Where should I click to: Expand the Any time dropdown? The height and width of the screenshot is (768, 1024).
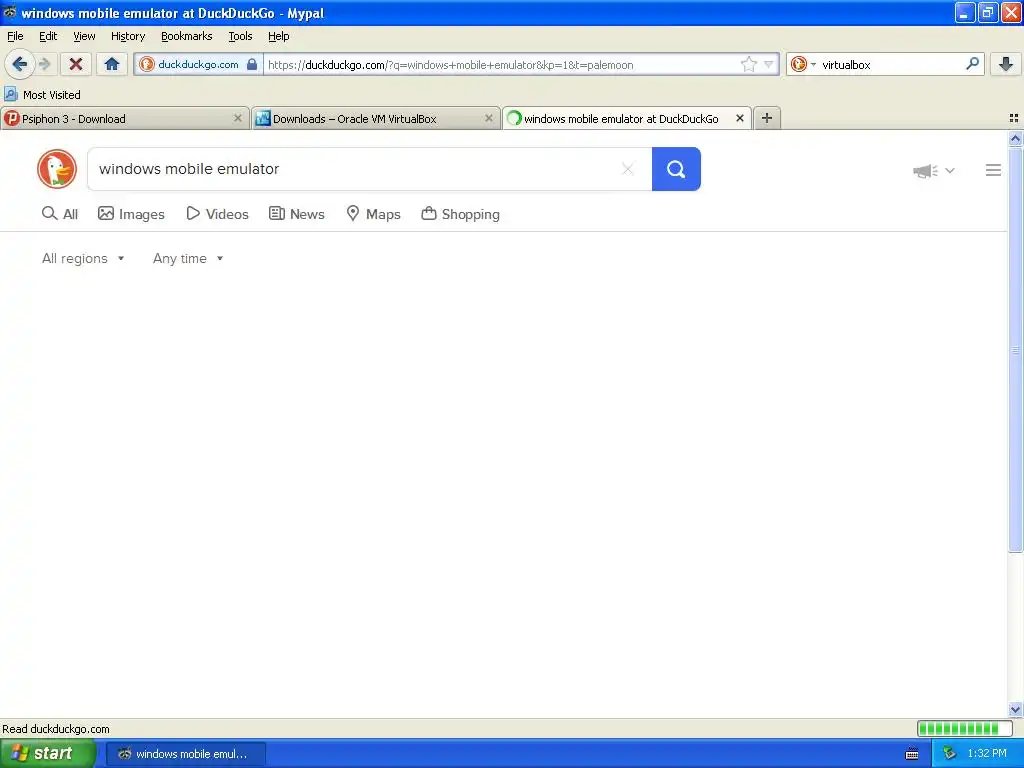coord(188,259)
